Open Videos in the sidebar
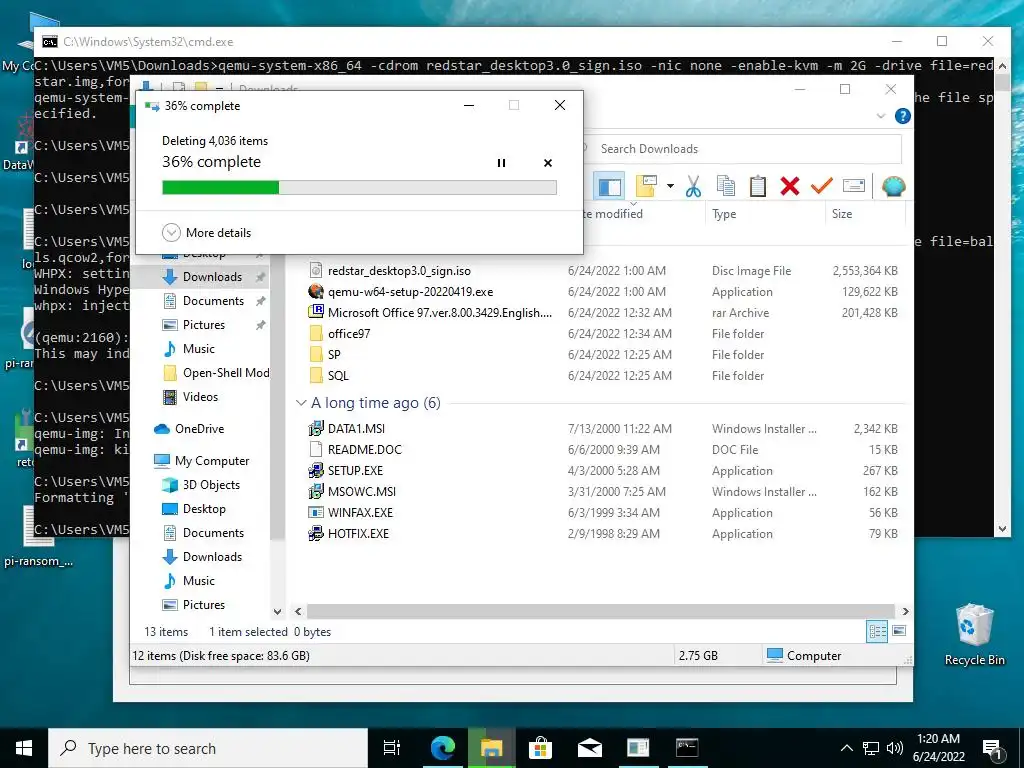Viewport: 1024px width, 768px height. coord(200,397)
